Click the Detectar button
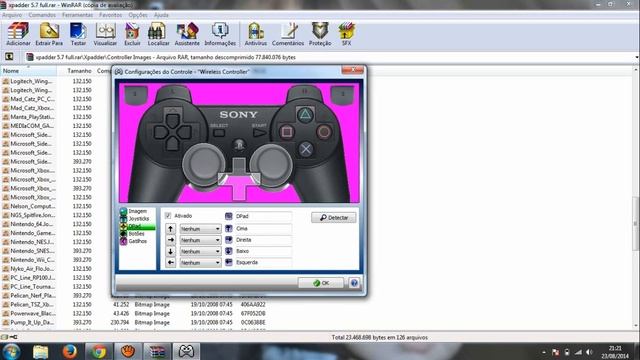 [333, 218]
